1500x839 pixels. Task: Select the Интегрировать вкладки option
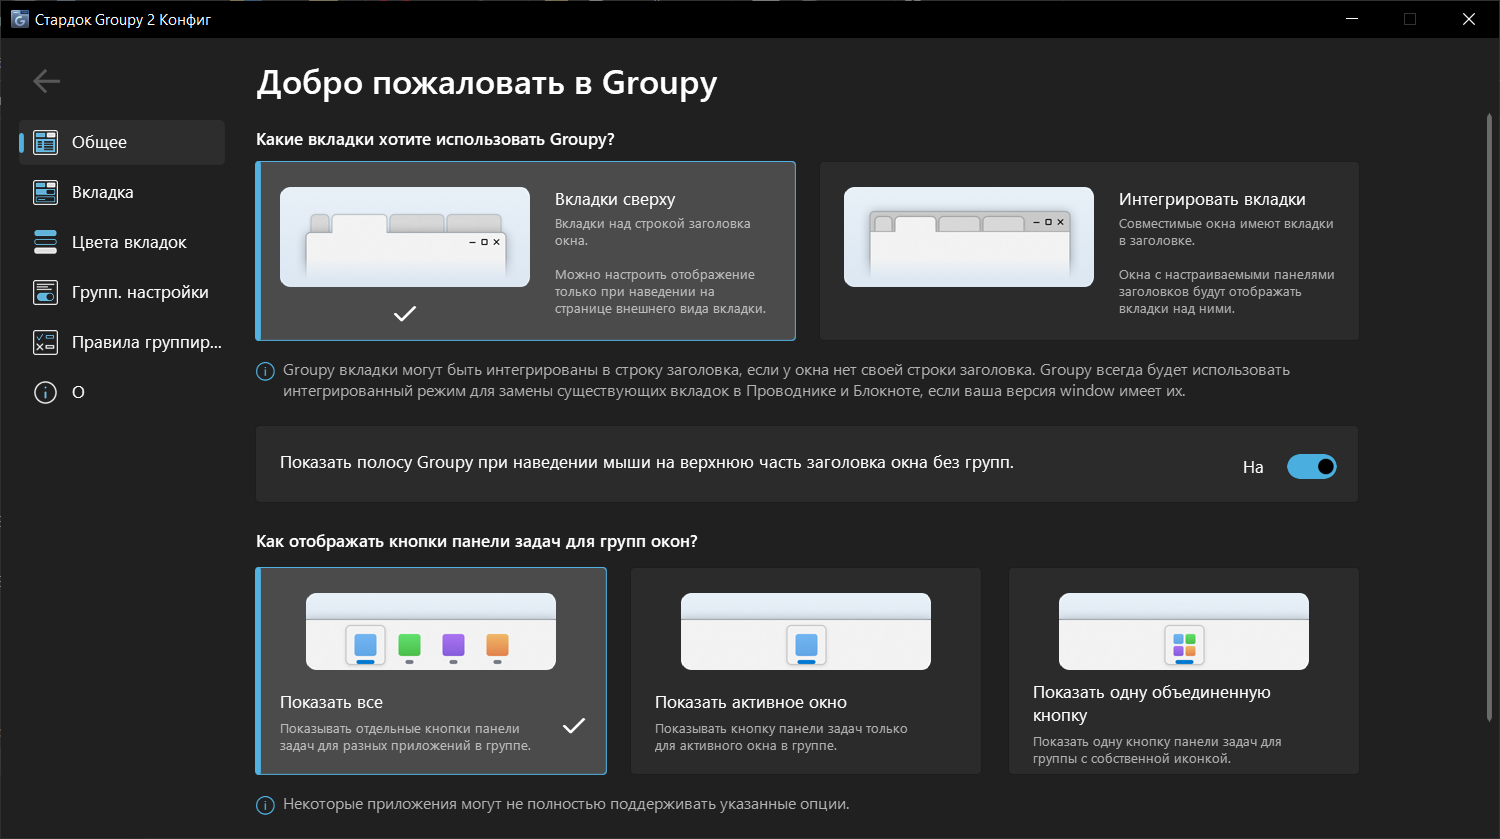(x=1089, y=251)
